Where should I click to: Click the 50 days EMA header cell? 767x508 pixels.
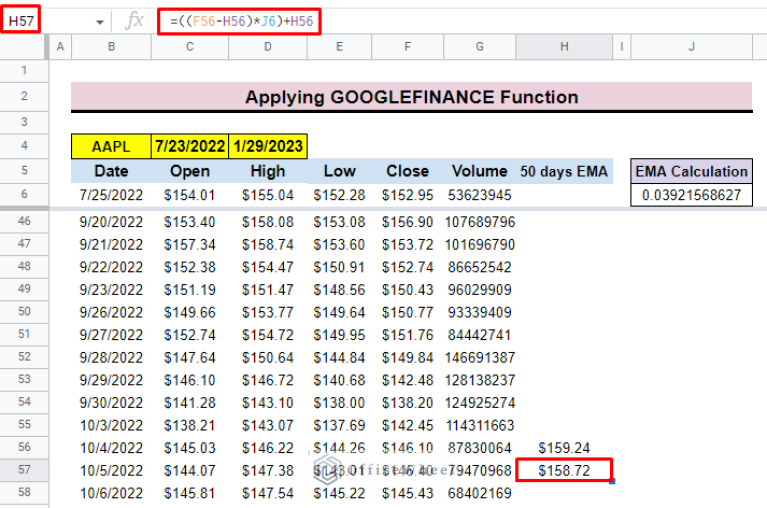(564, 171)
